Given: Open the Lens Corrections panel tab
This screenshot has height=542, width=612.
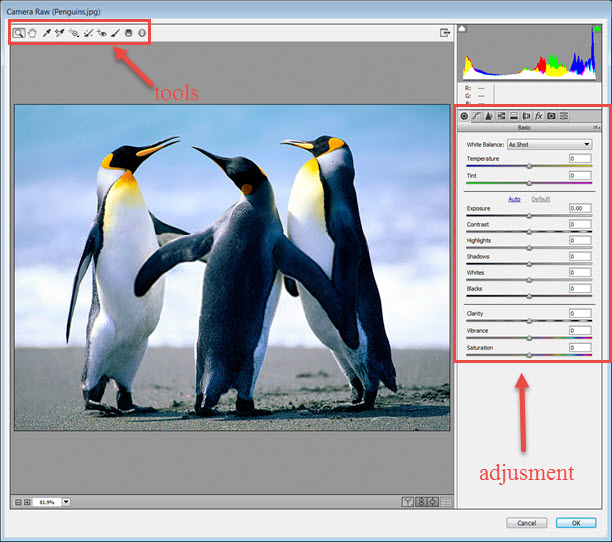Looking at the screenshot, I should tap(527, 116).
